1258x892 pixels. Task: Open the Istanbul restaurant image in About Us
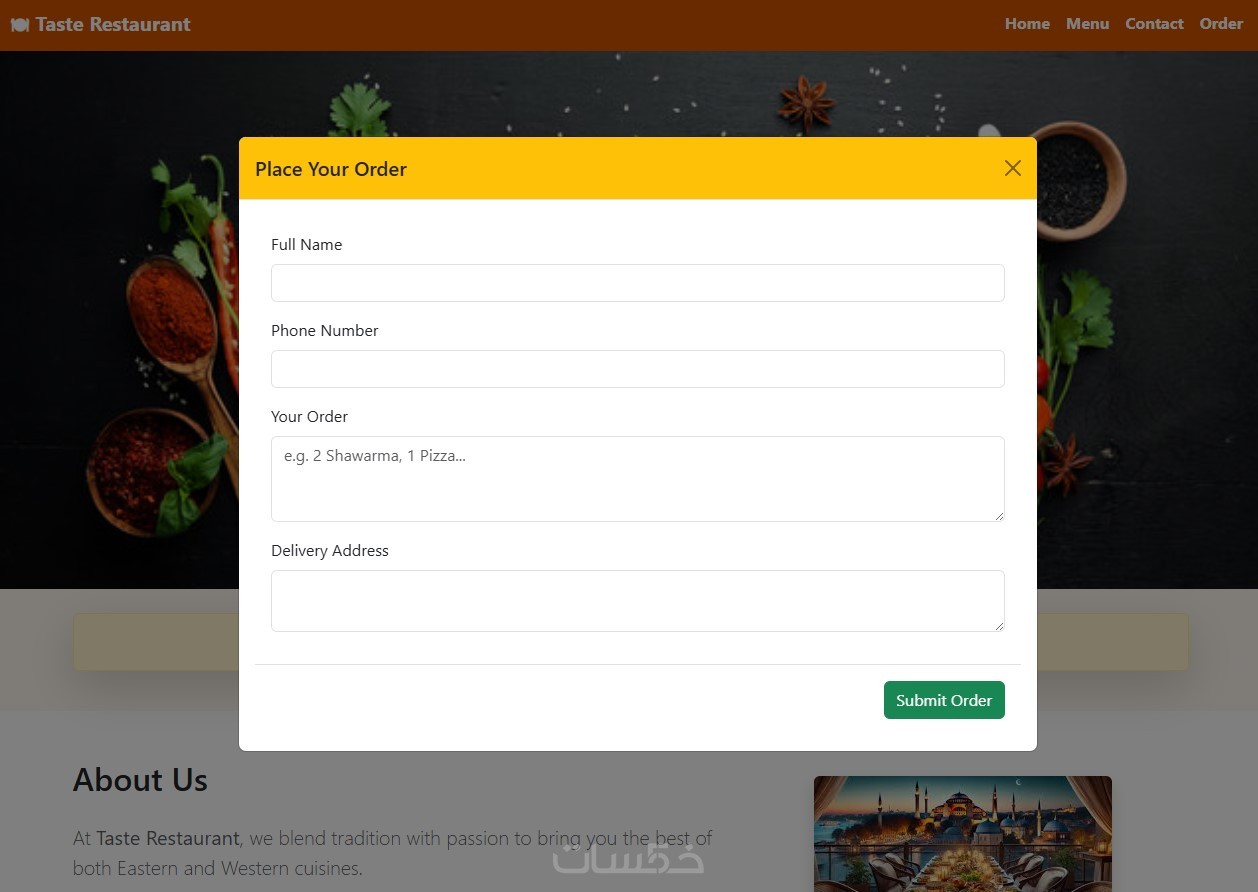pos(963,834)
